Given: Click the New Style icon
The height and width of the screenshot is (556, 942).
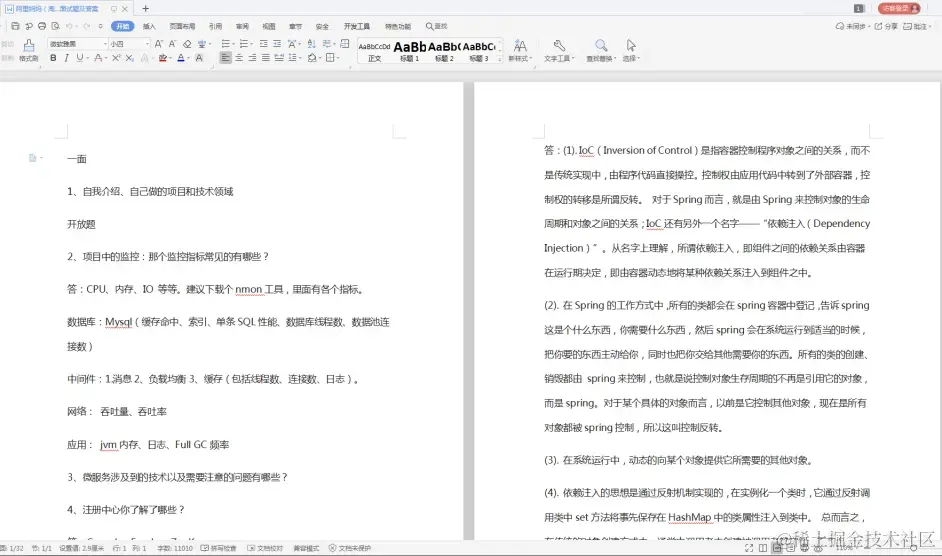Looking at the screenshot, I should point(520,50).
